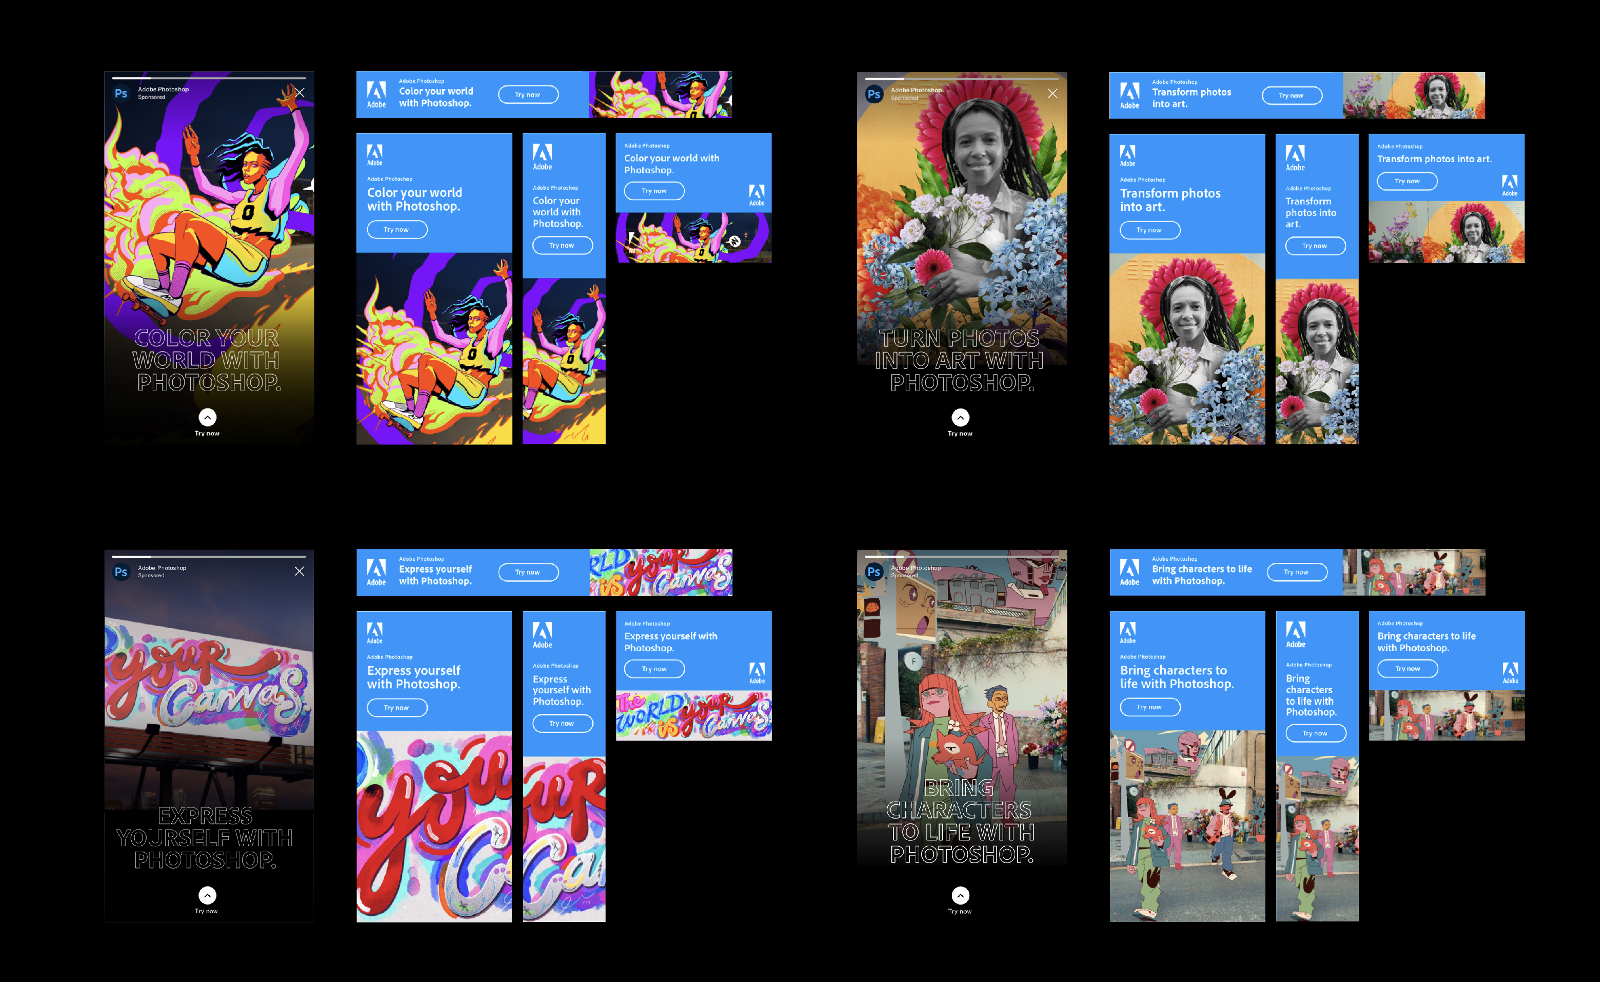Viewport: 1600px width, 982px height.
Task: Click the Adobe logo in the 'Color your world' small landscape ad
Action: coord(757,195)
